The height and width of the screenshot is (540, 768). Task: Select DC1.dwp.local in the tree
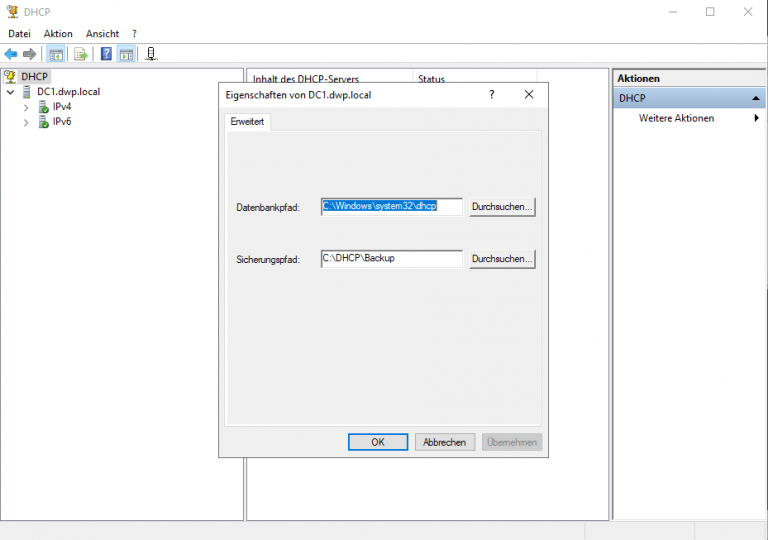pos(69,92)
